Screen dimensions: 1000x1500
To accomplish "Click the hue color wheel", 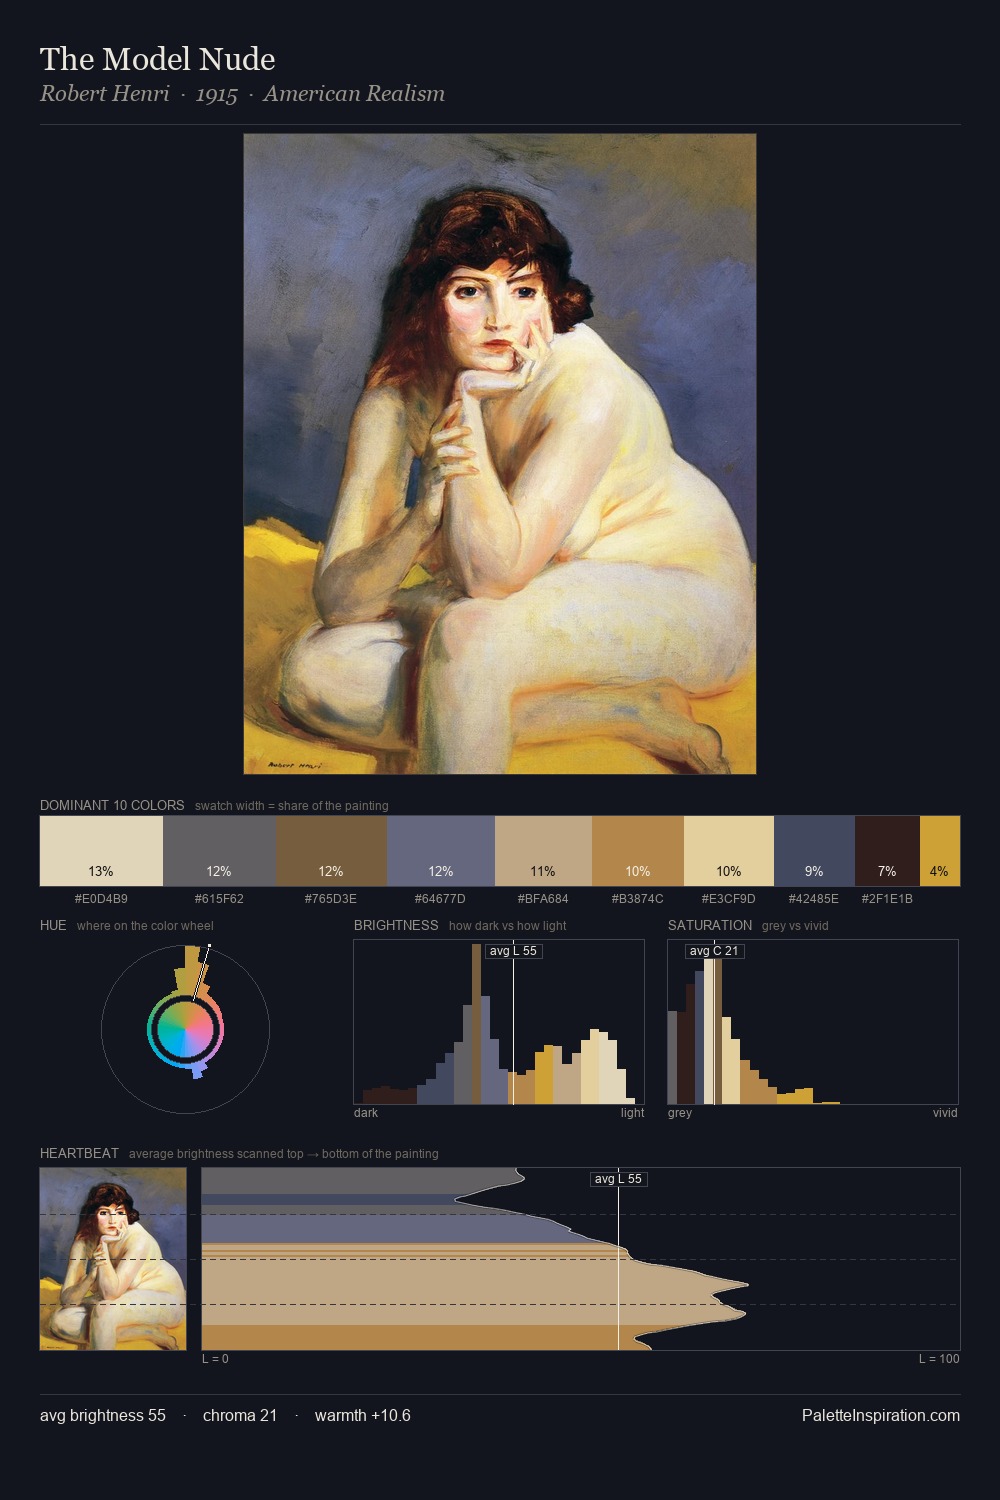I will click(x=185, y=1029).
